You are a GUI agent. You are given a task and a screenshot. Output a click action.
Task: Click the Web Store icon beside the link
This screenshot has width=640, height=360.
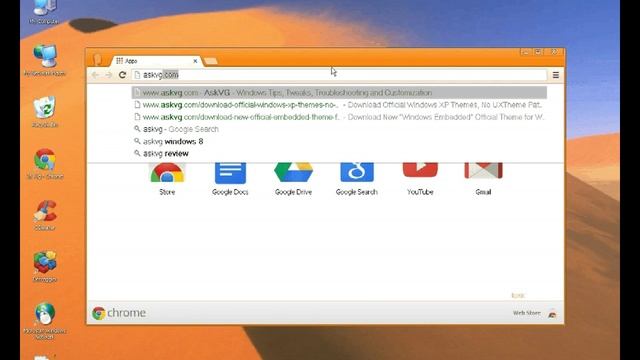tap(552, 314)
